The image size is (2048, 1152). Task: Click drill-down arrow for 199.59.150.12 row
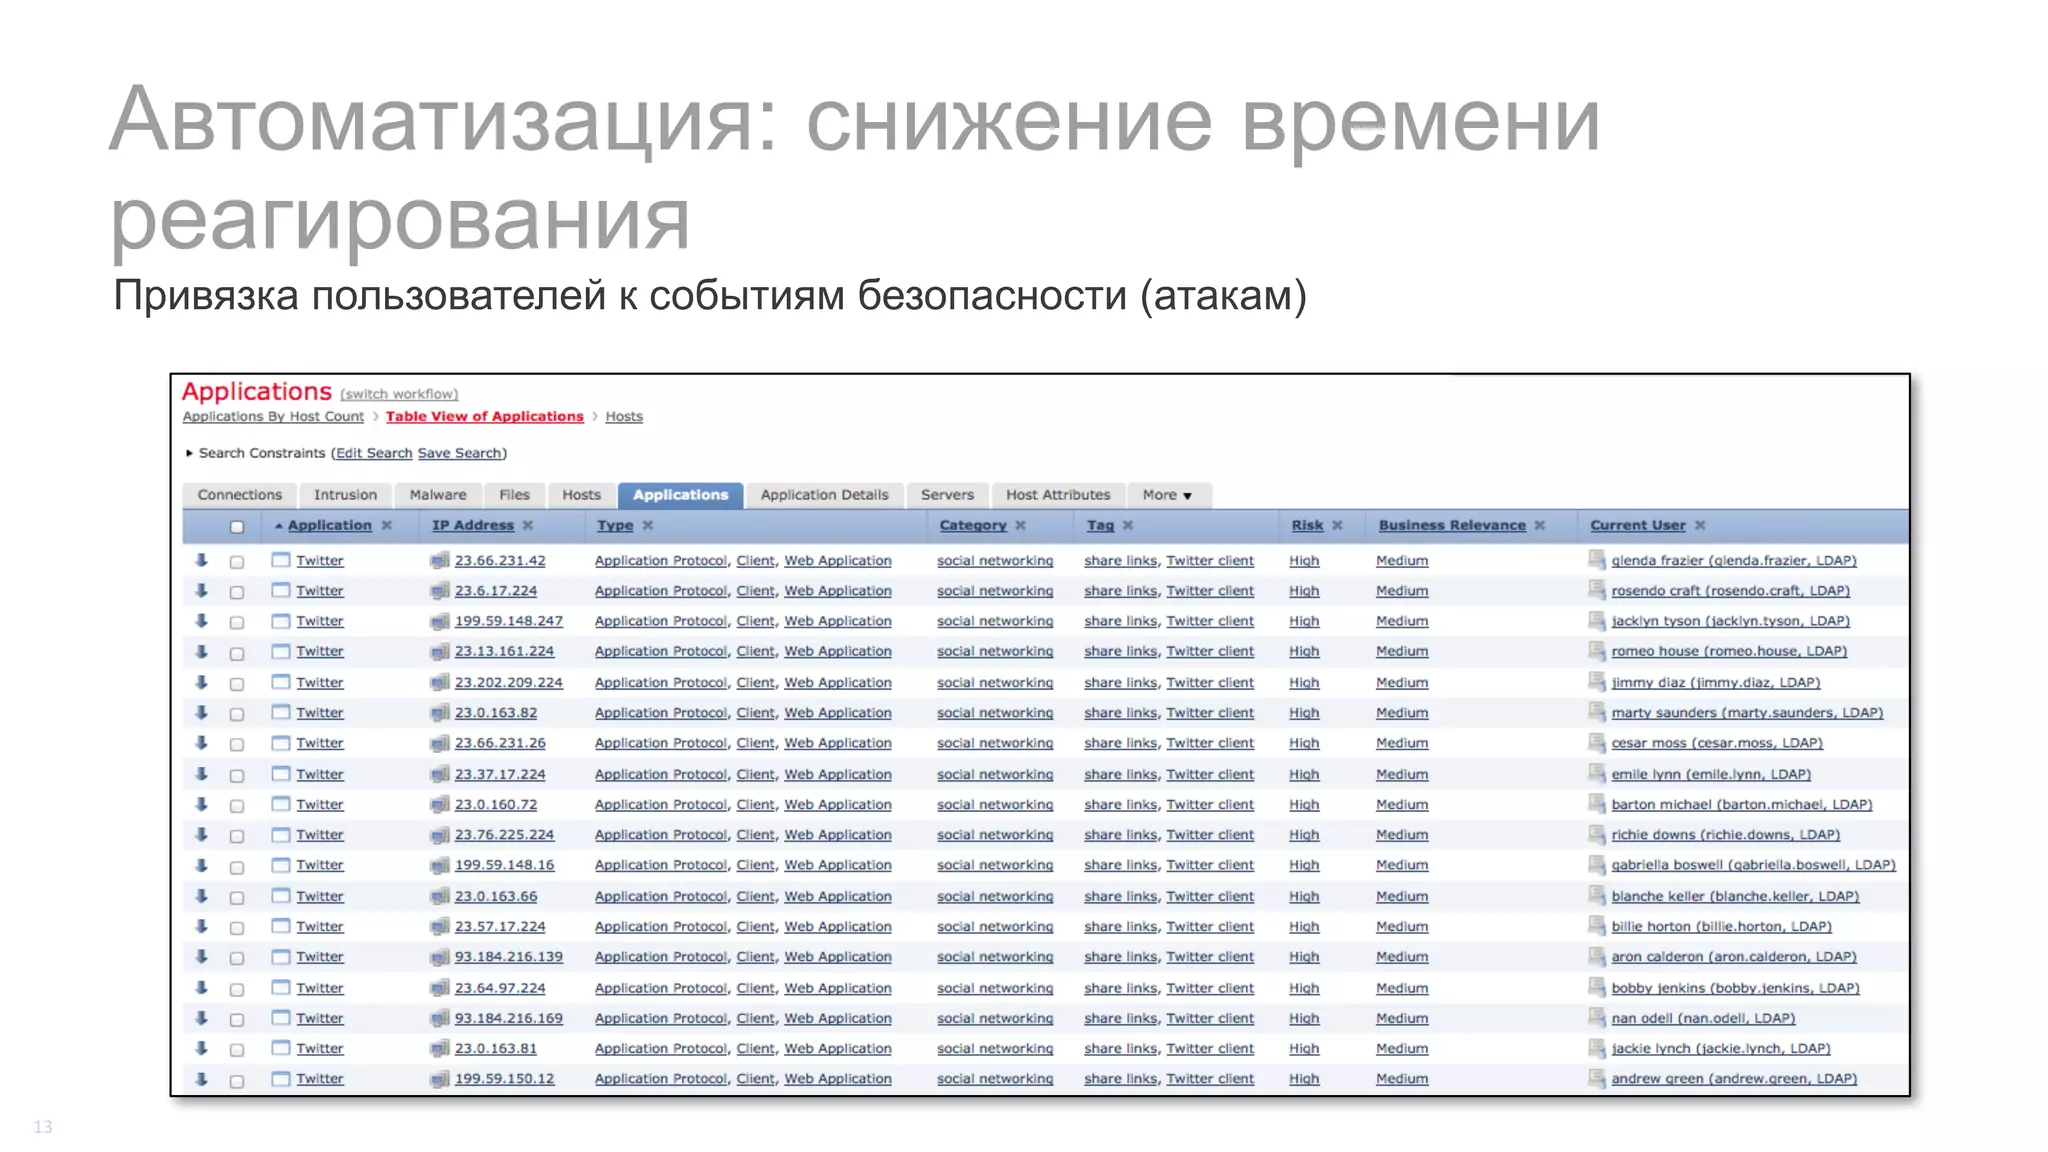pos(201,1078)
